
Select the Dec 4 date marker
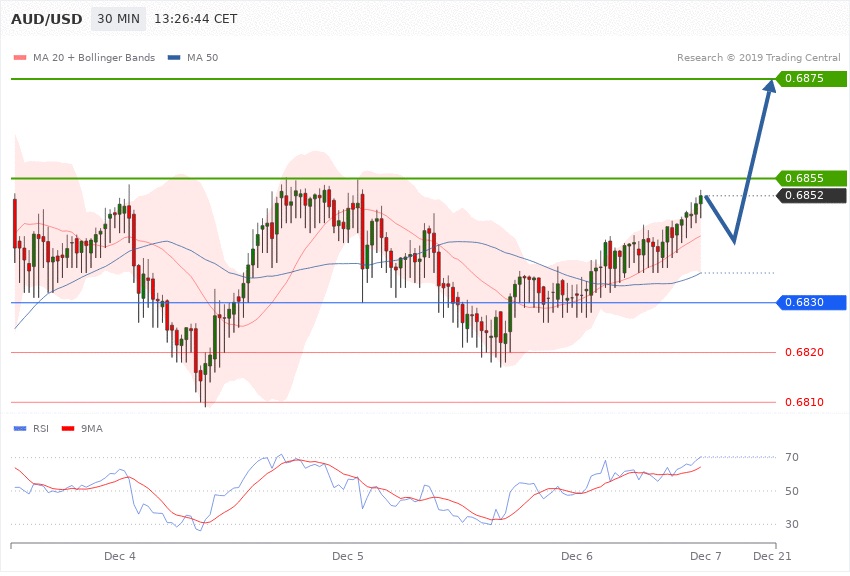120,555
